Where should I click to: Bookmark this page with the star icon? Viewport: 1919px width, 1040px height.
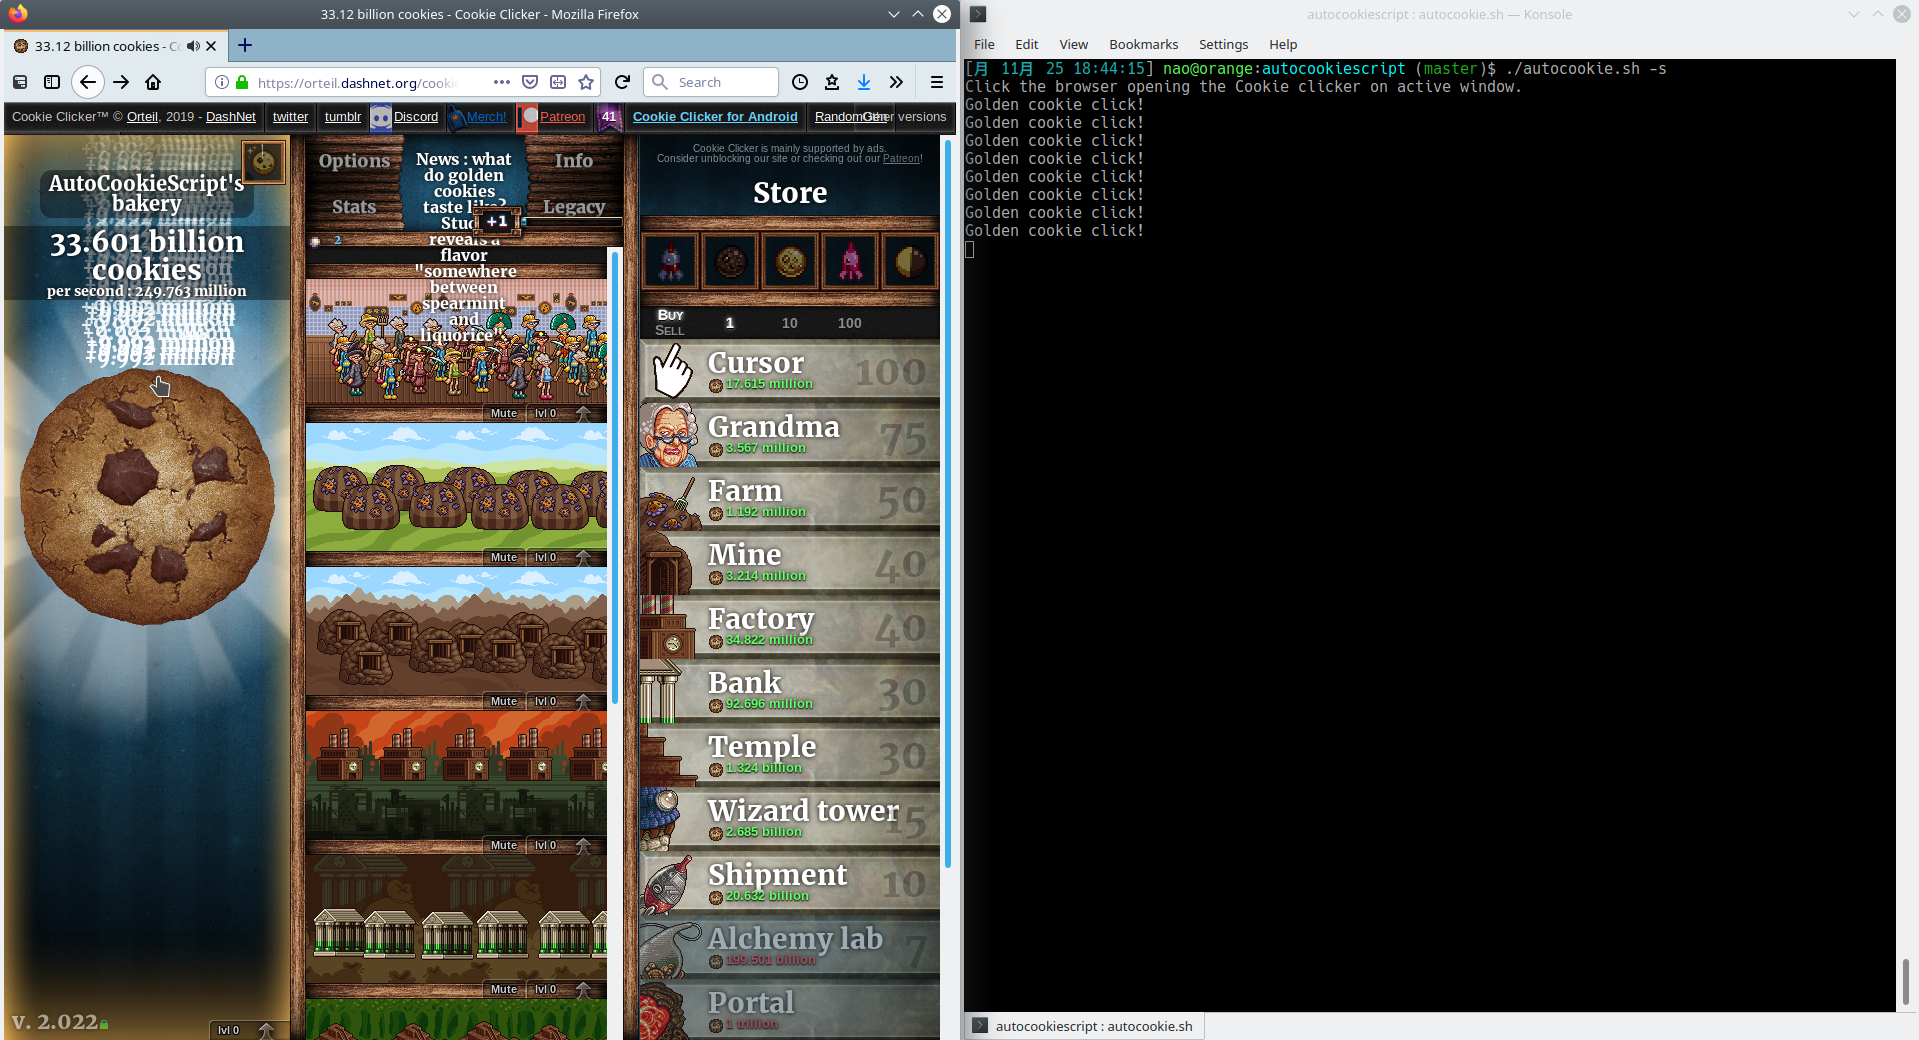[586, 82]
